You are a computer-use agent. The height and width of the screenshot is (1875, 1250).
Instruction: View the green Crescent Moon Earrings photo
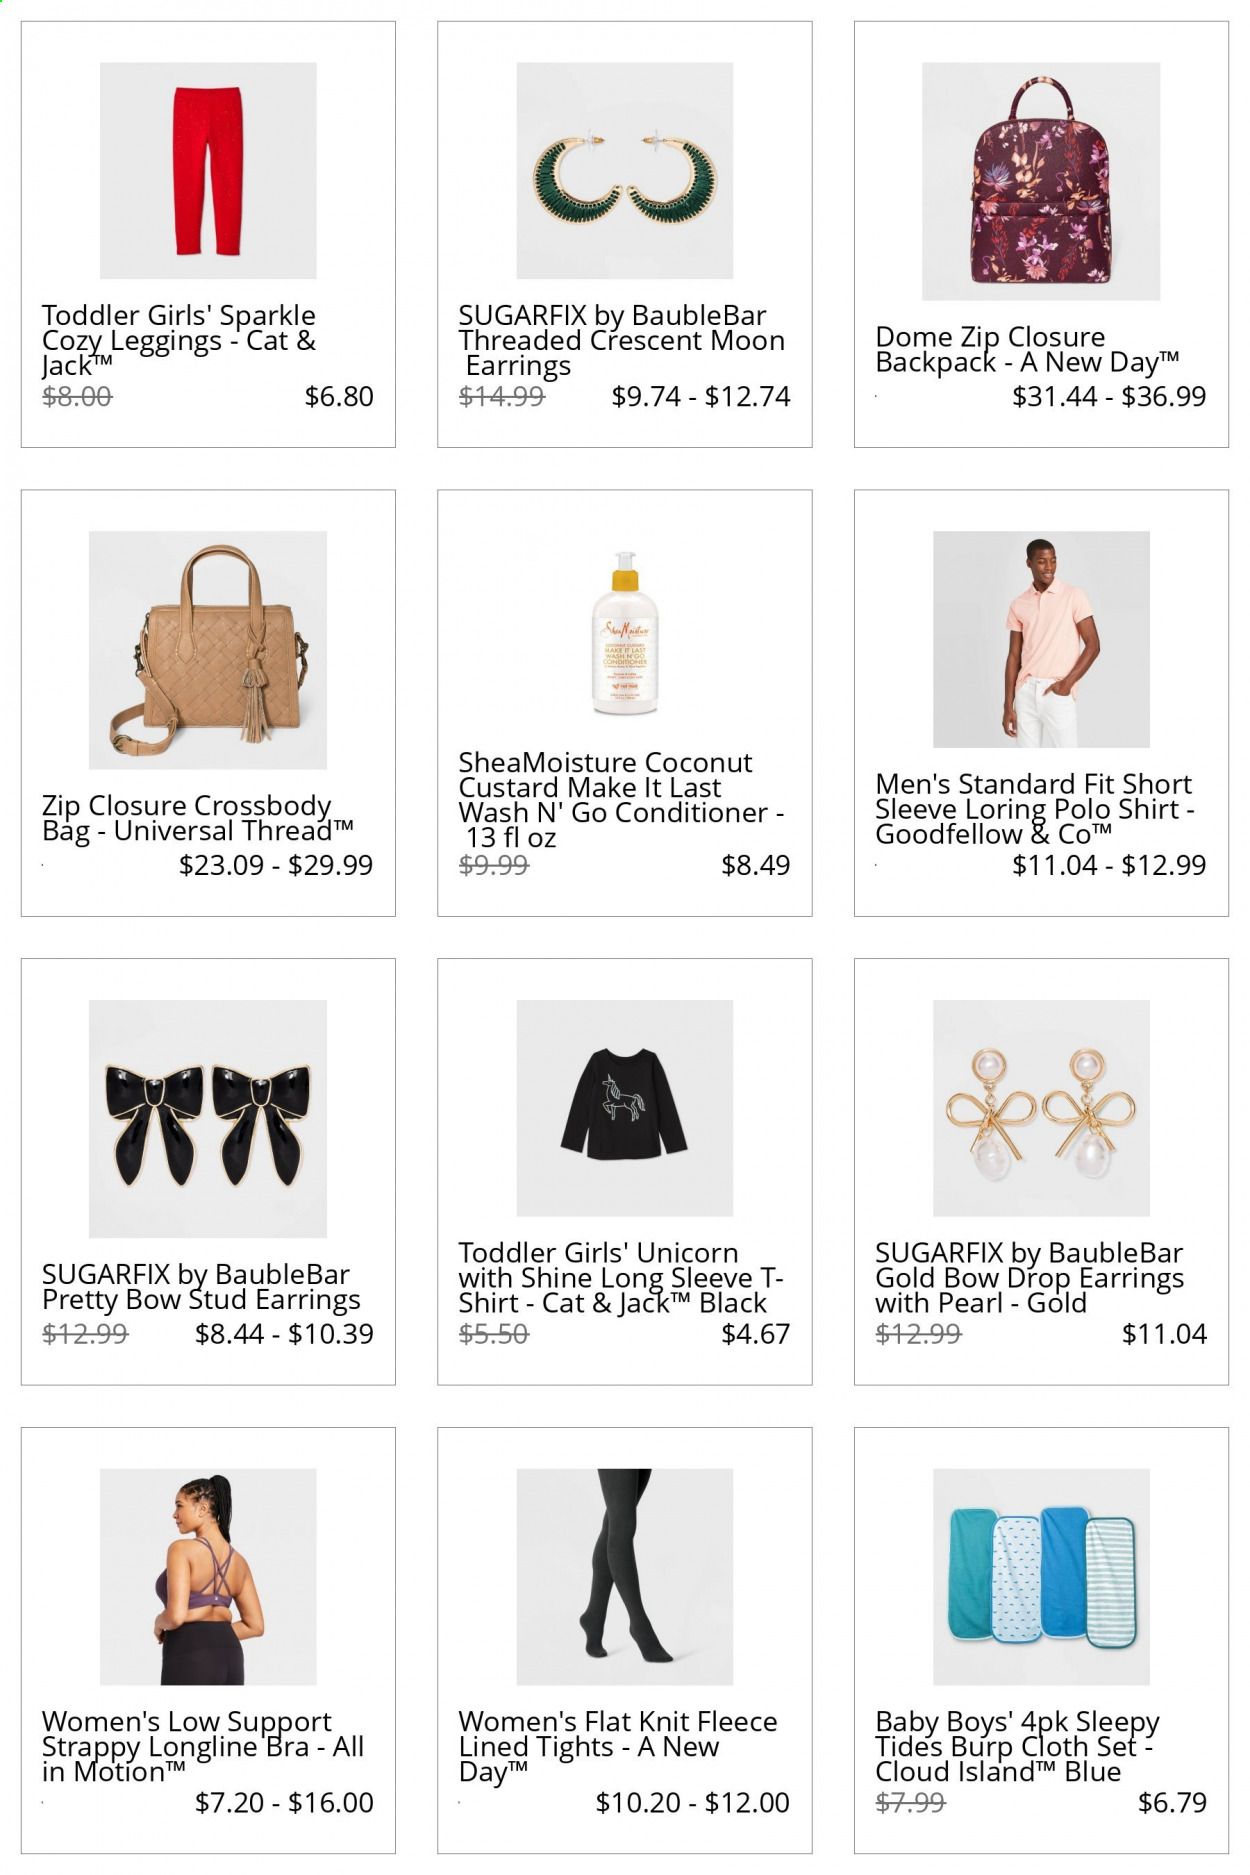point(625,171)
